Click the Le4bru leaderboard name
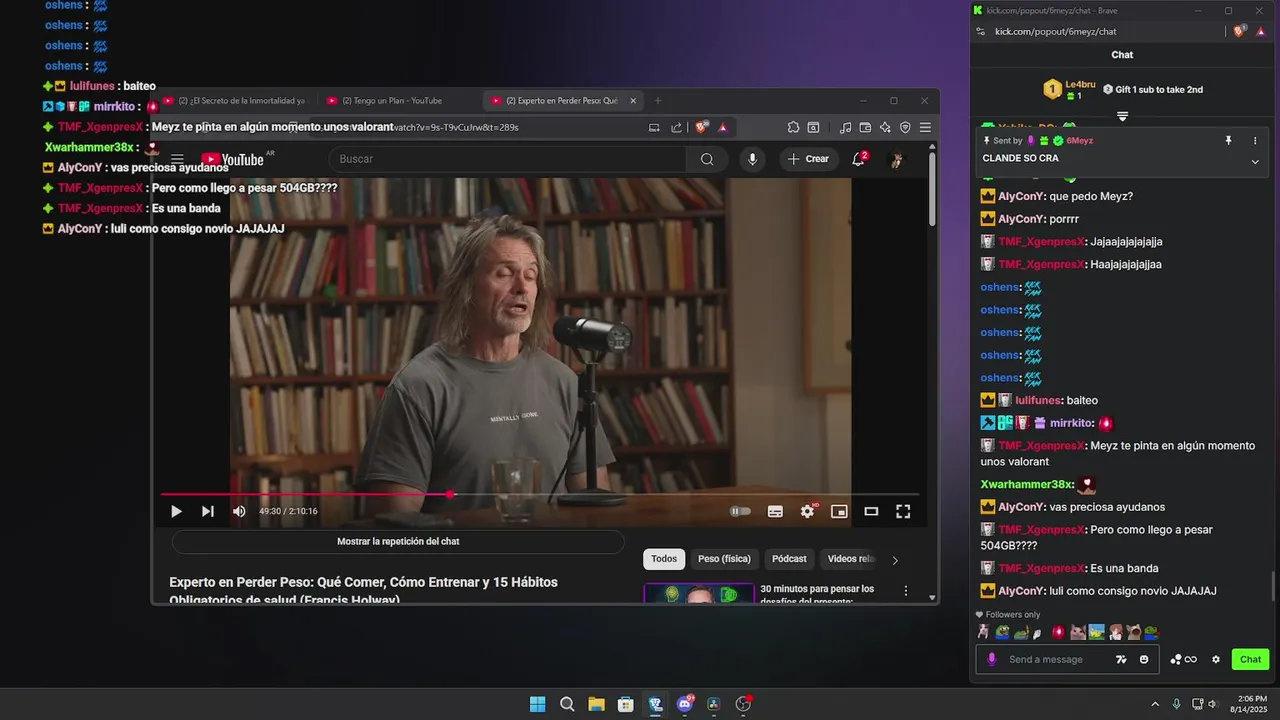Screen dimensions: 1280x720 [1081, 84]
